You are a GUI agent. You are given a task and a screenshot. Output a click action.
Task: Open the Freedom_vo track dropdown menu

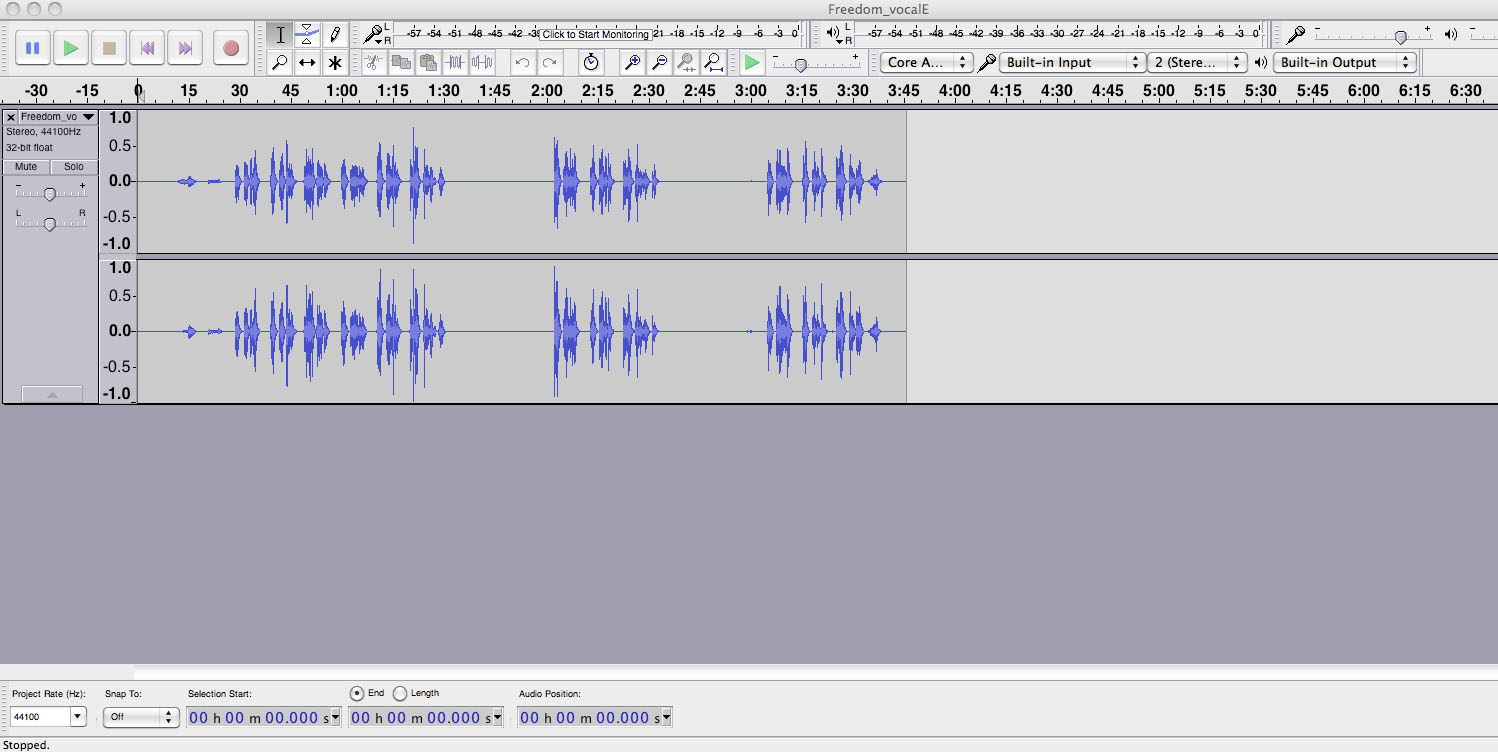pyautogui.click(x=88, y=117)
